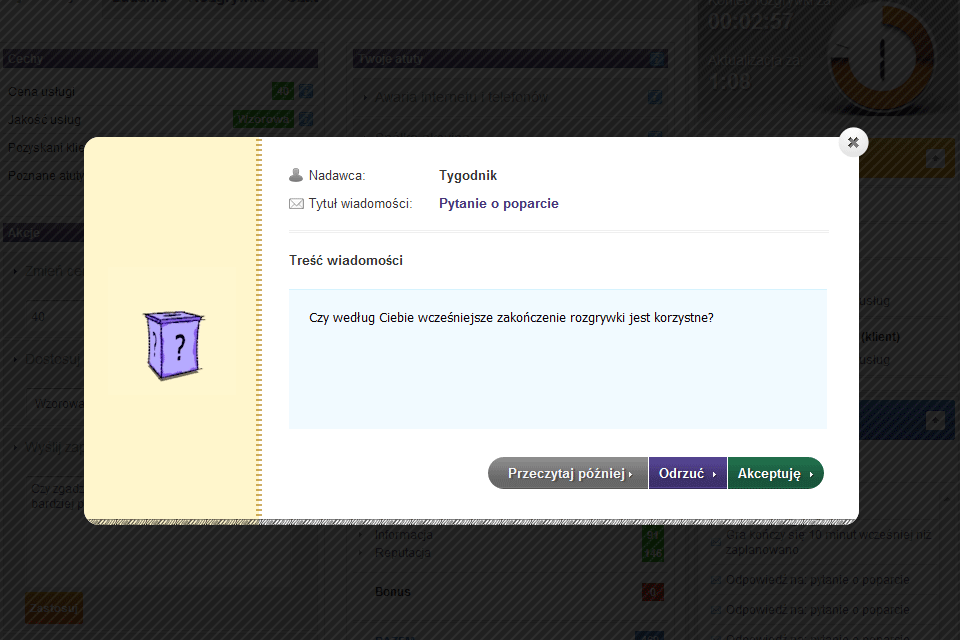960x640 pixels.
Task: Open help icon next to Jakość usług
Action: [x=306, y=119]
